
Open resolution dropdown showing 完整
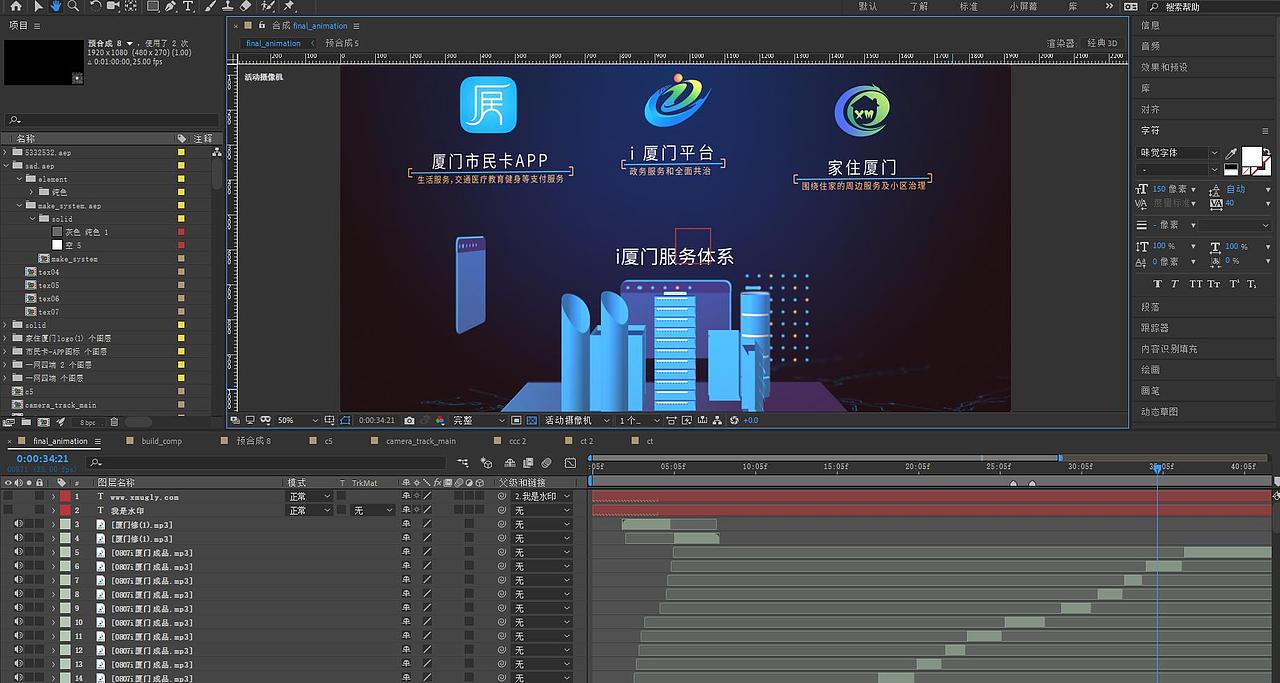coord(479,420)
